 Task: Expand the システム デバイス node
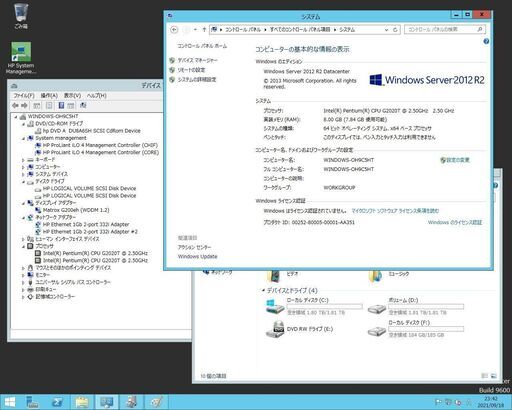click(x=23, y=174)
